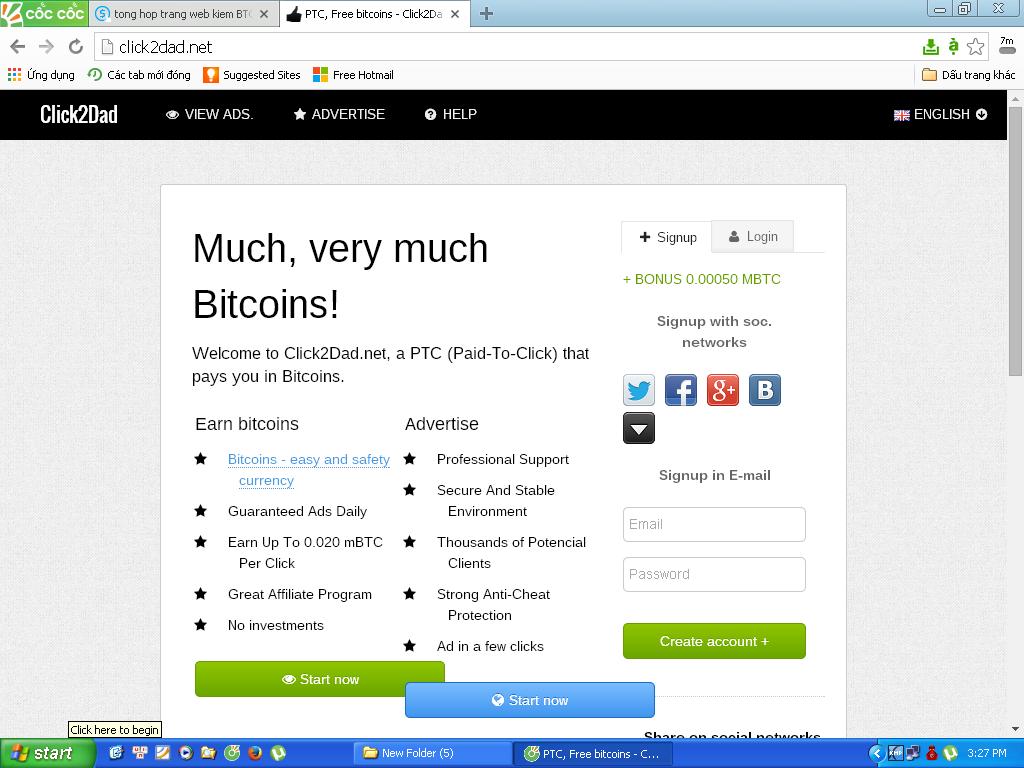1024x768 pixels.
Task: Switch to 'New Folder (5)' taskbar window
Action: [x=433, y=753]
